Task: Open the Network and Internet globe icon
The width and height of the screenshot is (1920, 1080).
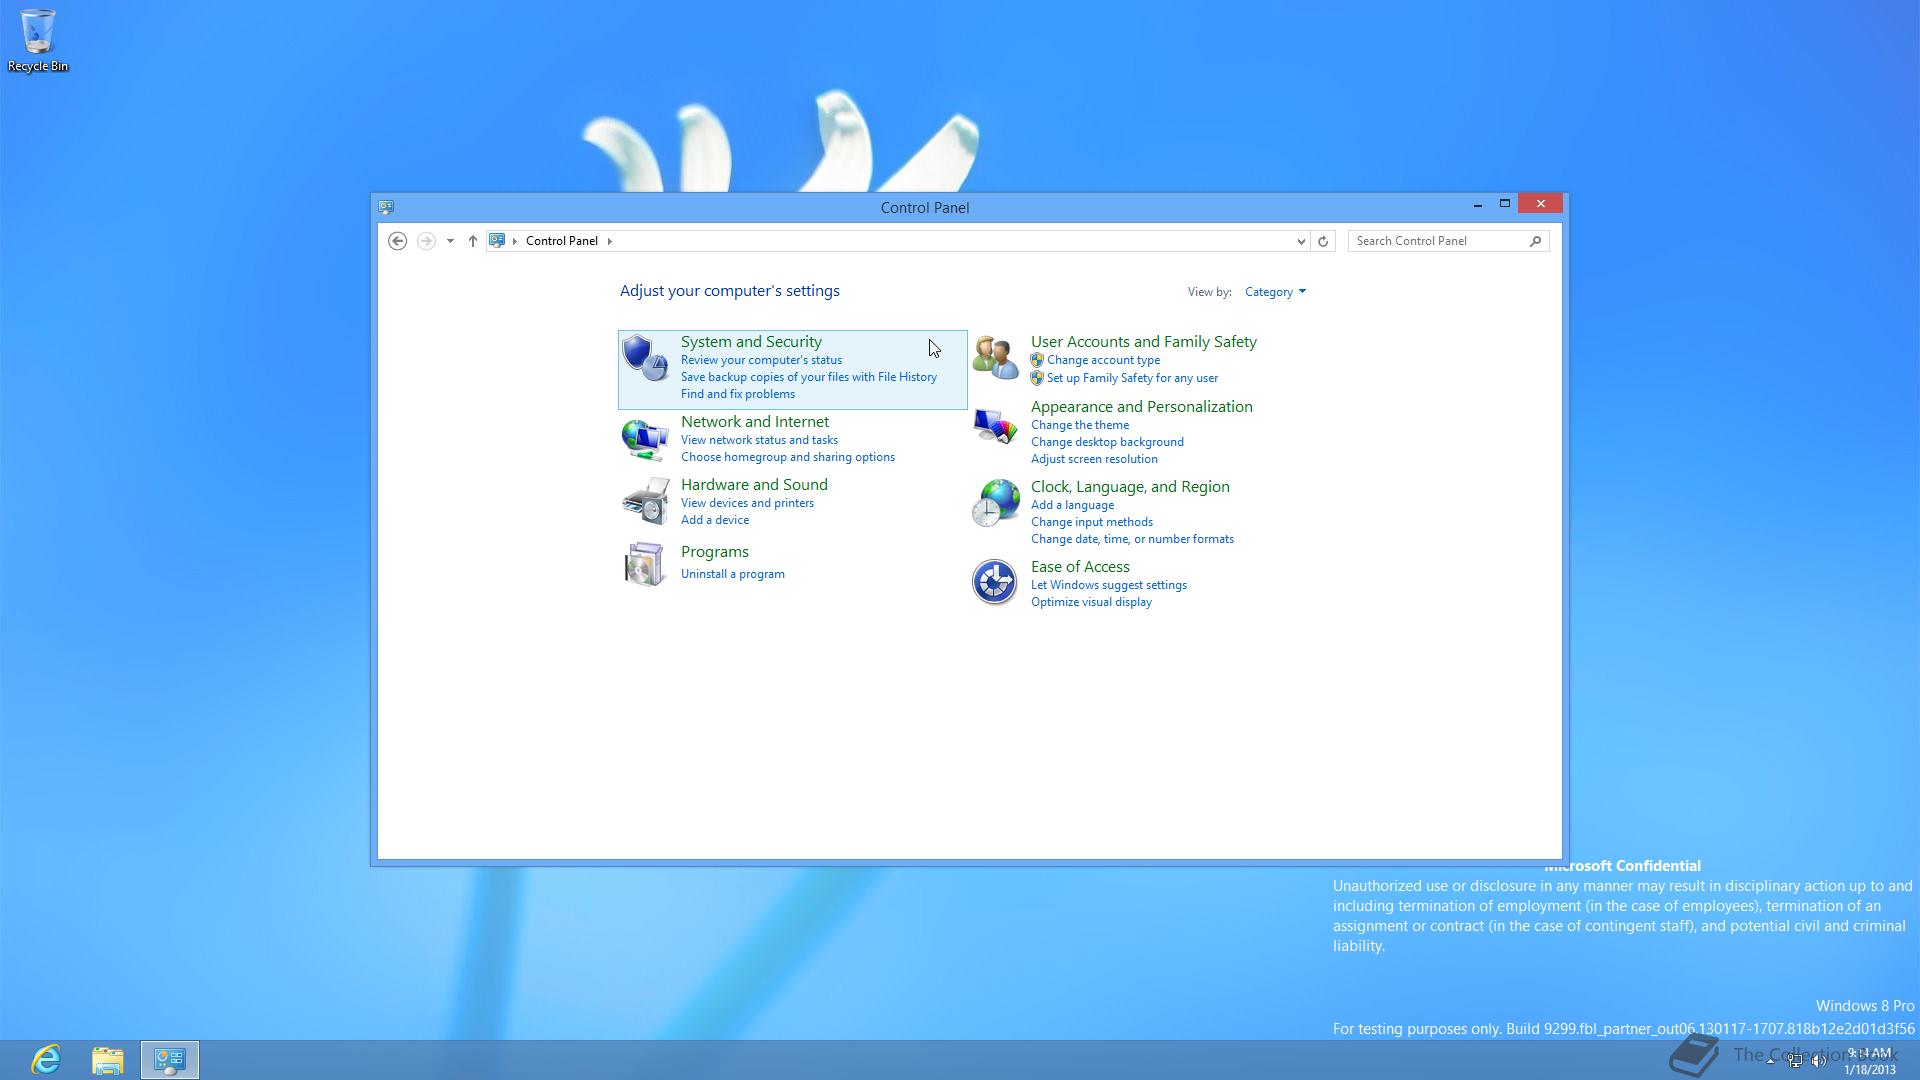Action: pos(645,438)
